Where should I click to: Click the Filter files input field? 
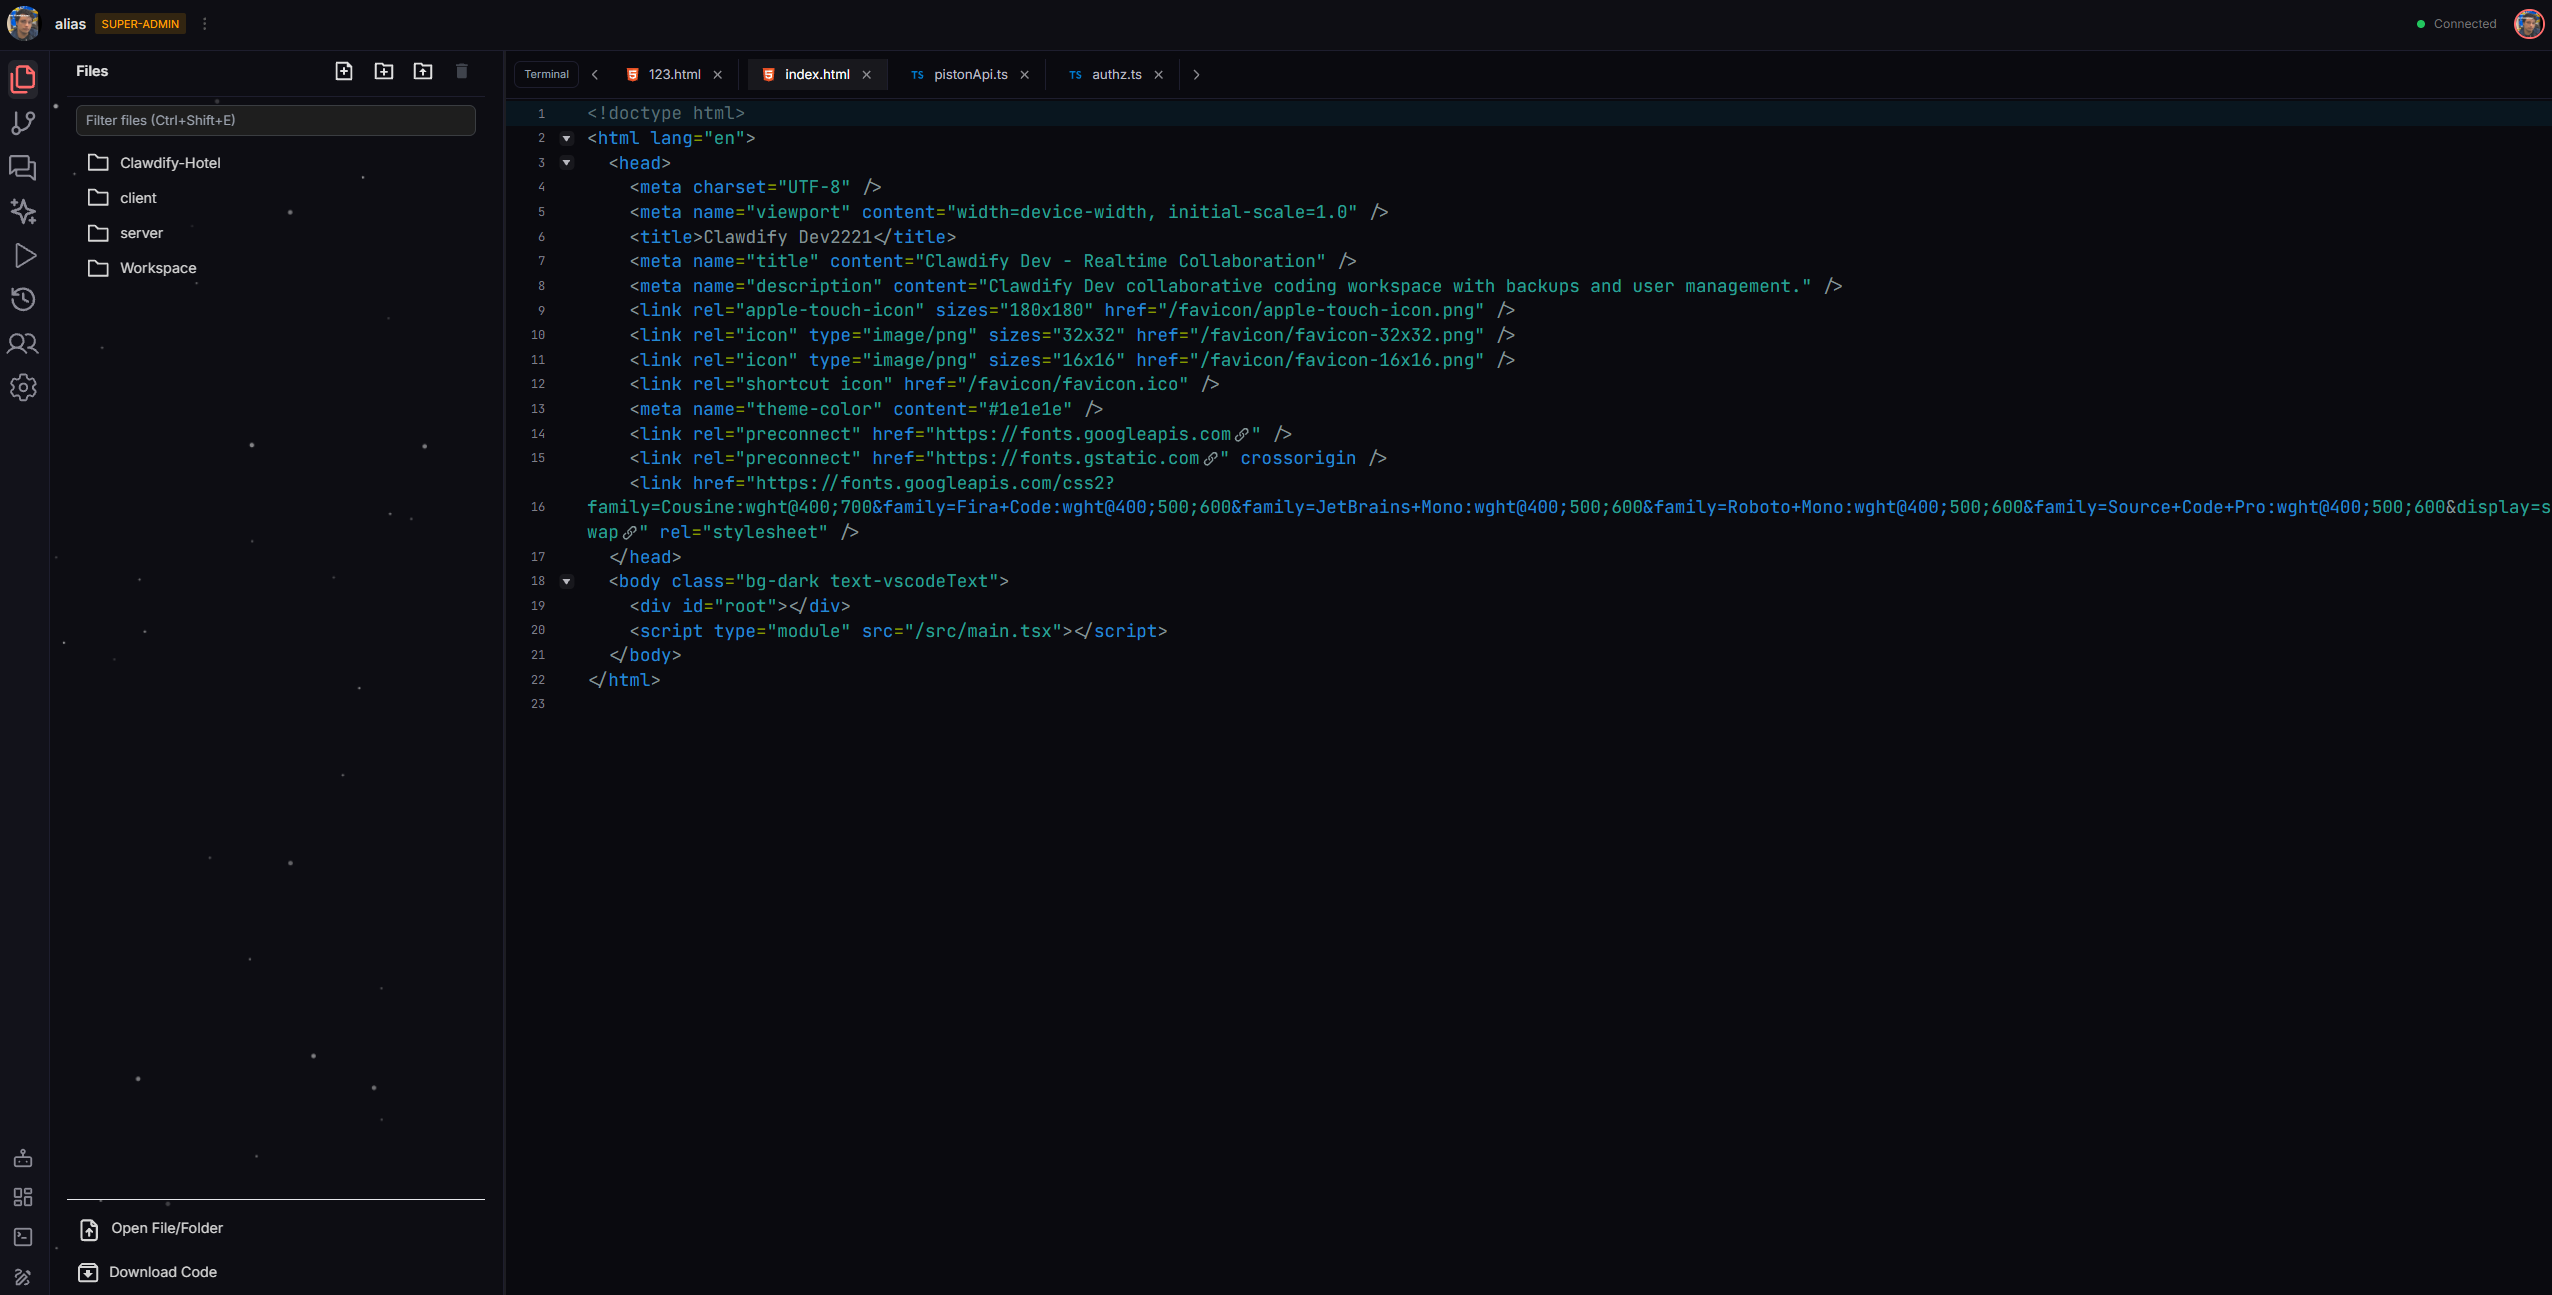(x=275, y=121)
